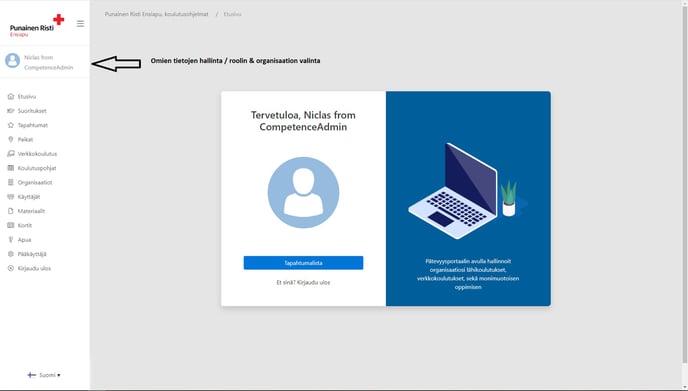Click the Pätevyysportaalin description text
Viewport: 688px width, 391px height.
468,274
